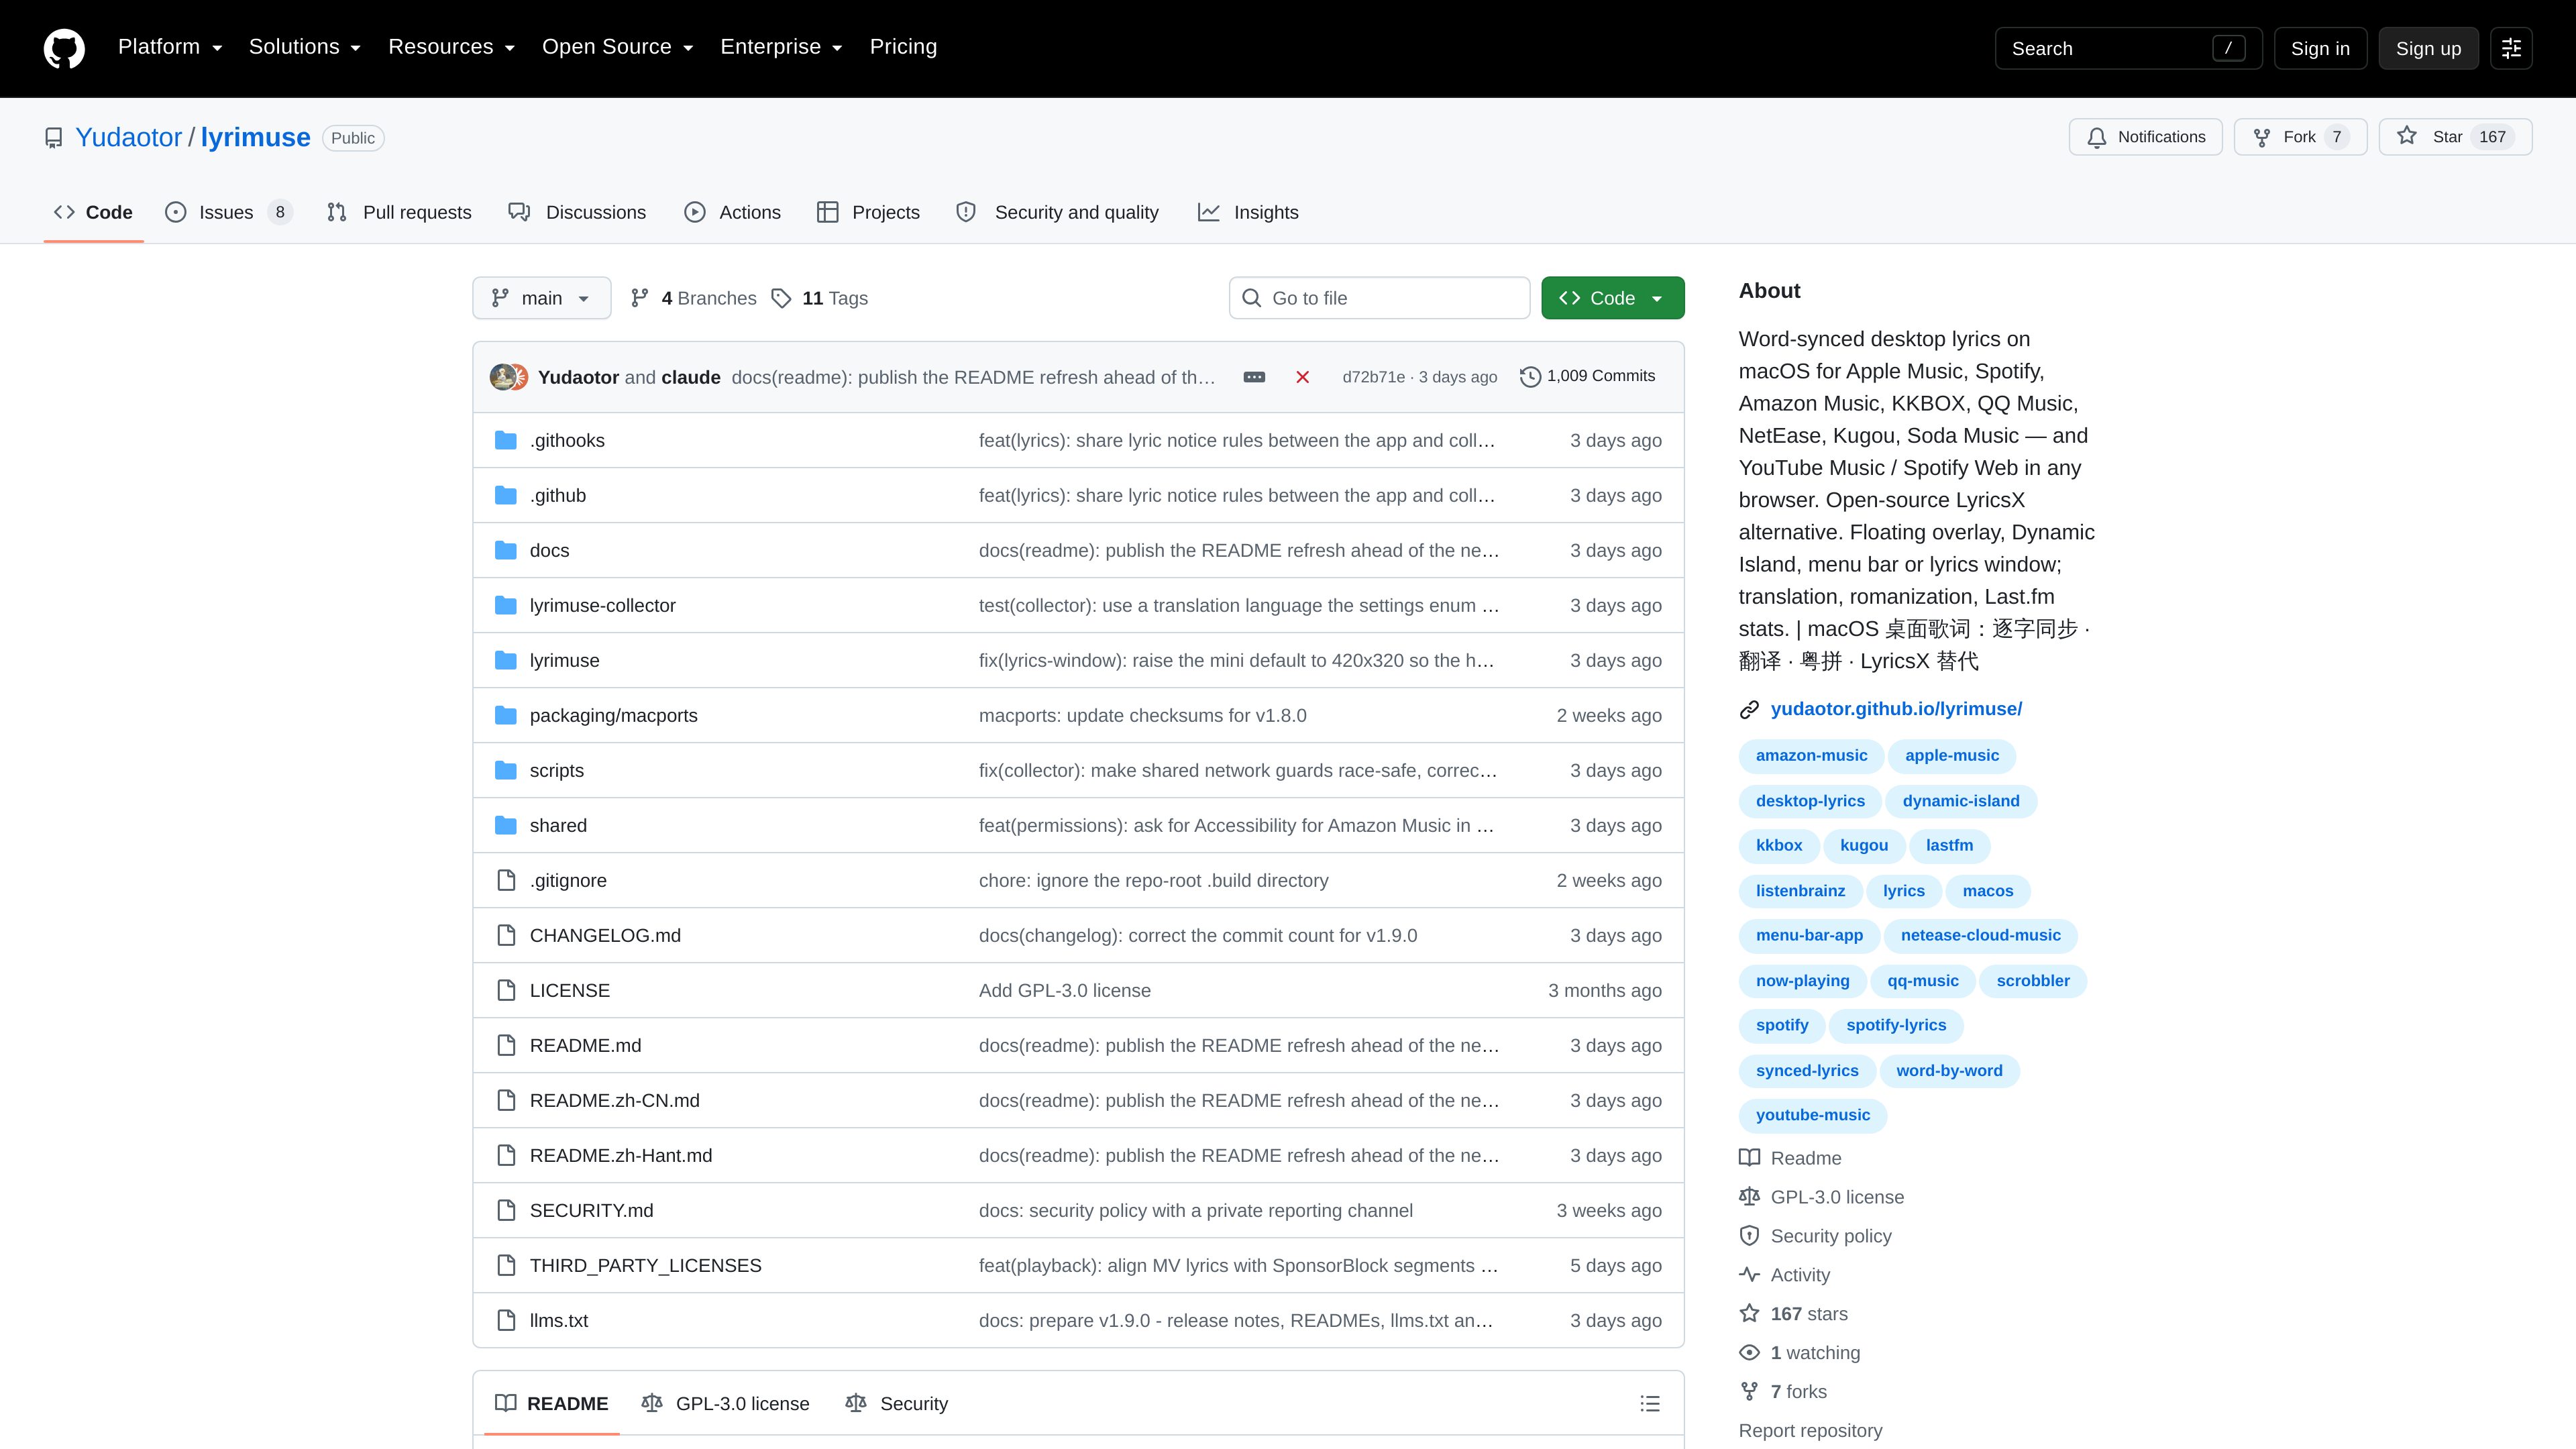Viewport: 2576px width, 1449px height.
Task: Open the header settings sliders icon
Action: pyautogui.click(x=2511, y=48)
